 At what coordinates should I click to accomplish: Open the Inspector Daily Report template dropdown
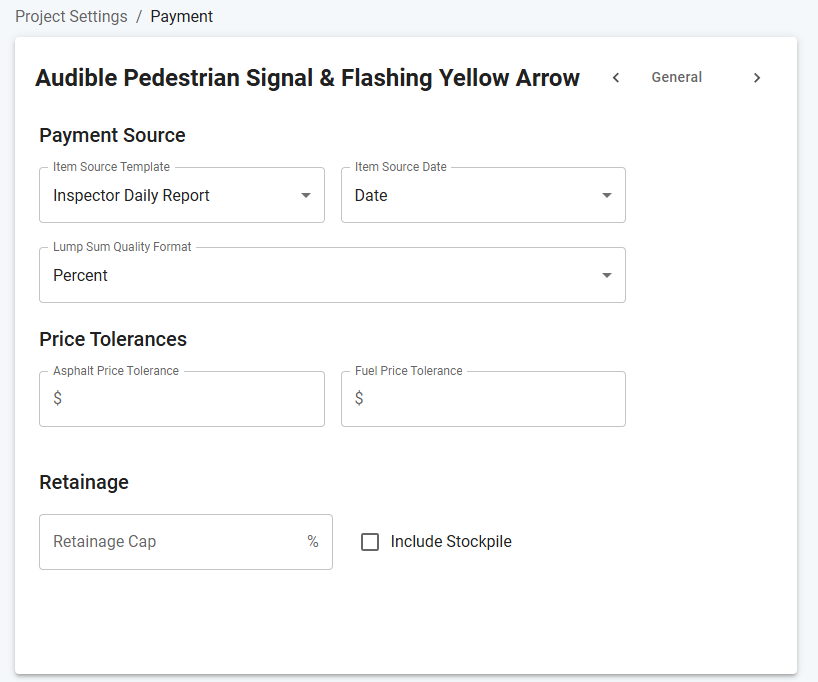point(182,195)
